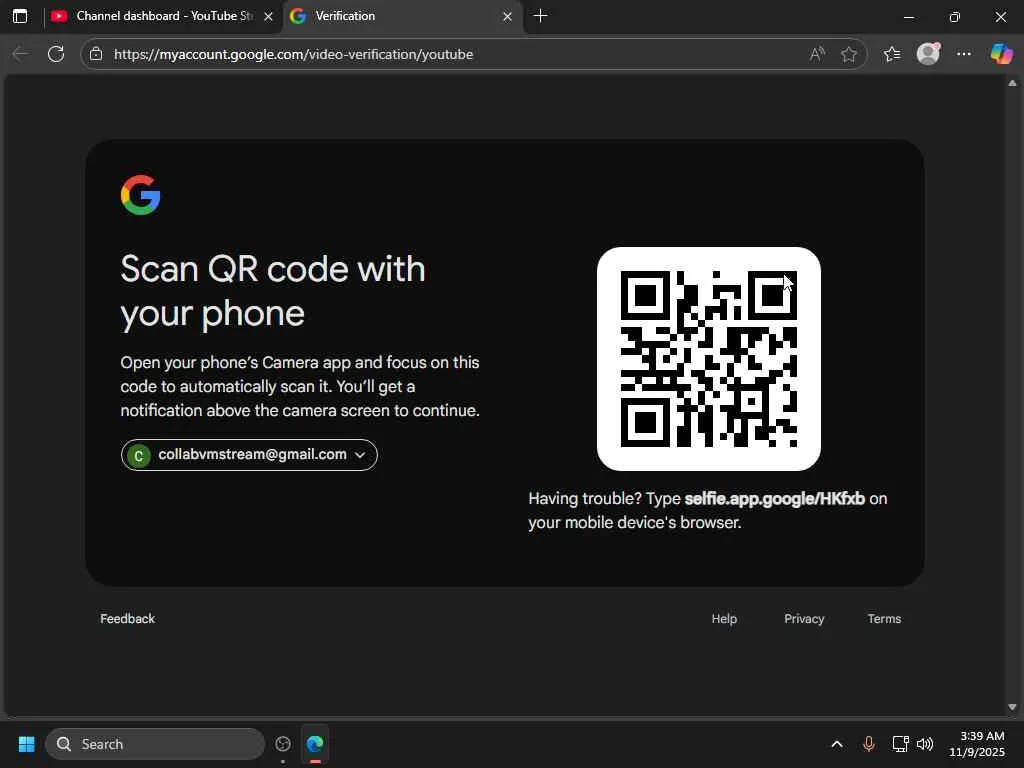Open Settings and more menu

click(964, 54)
